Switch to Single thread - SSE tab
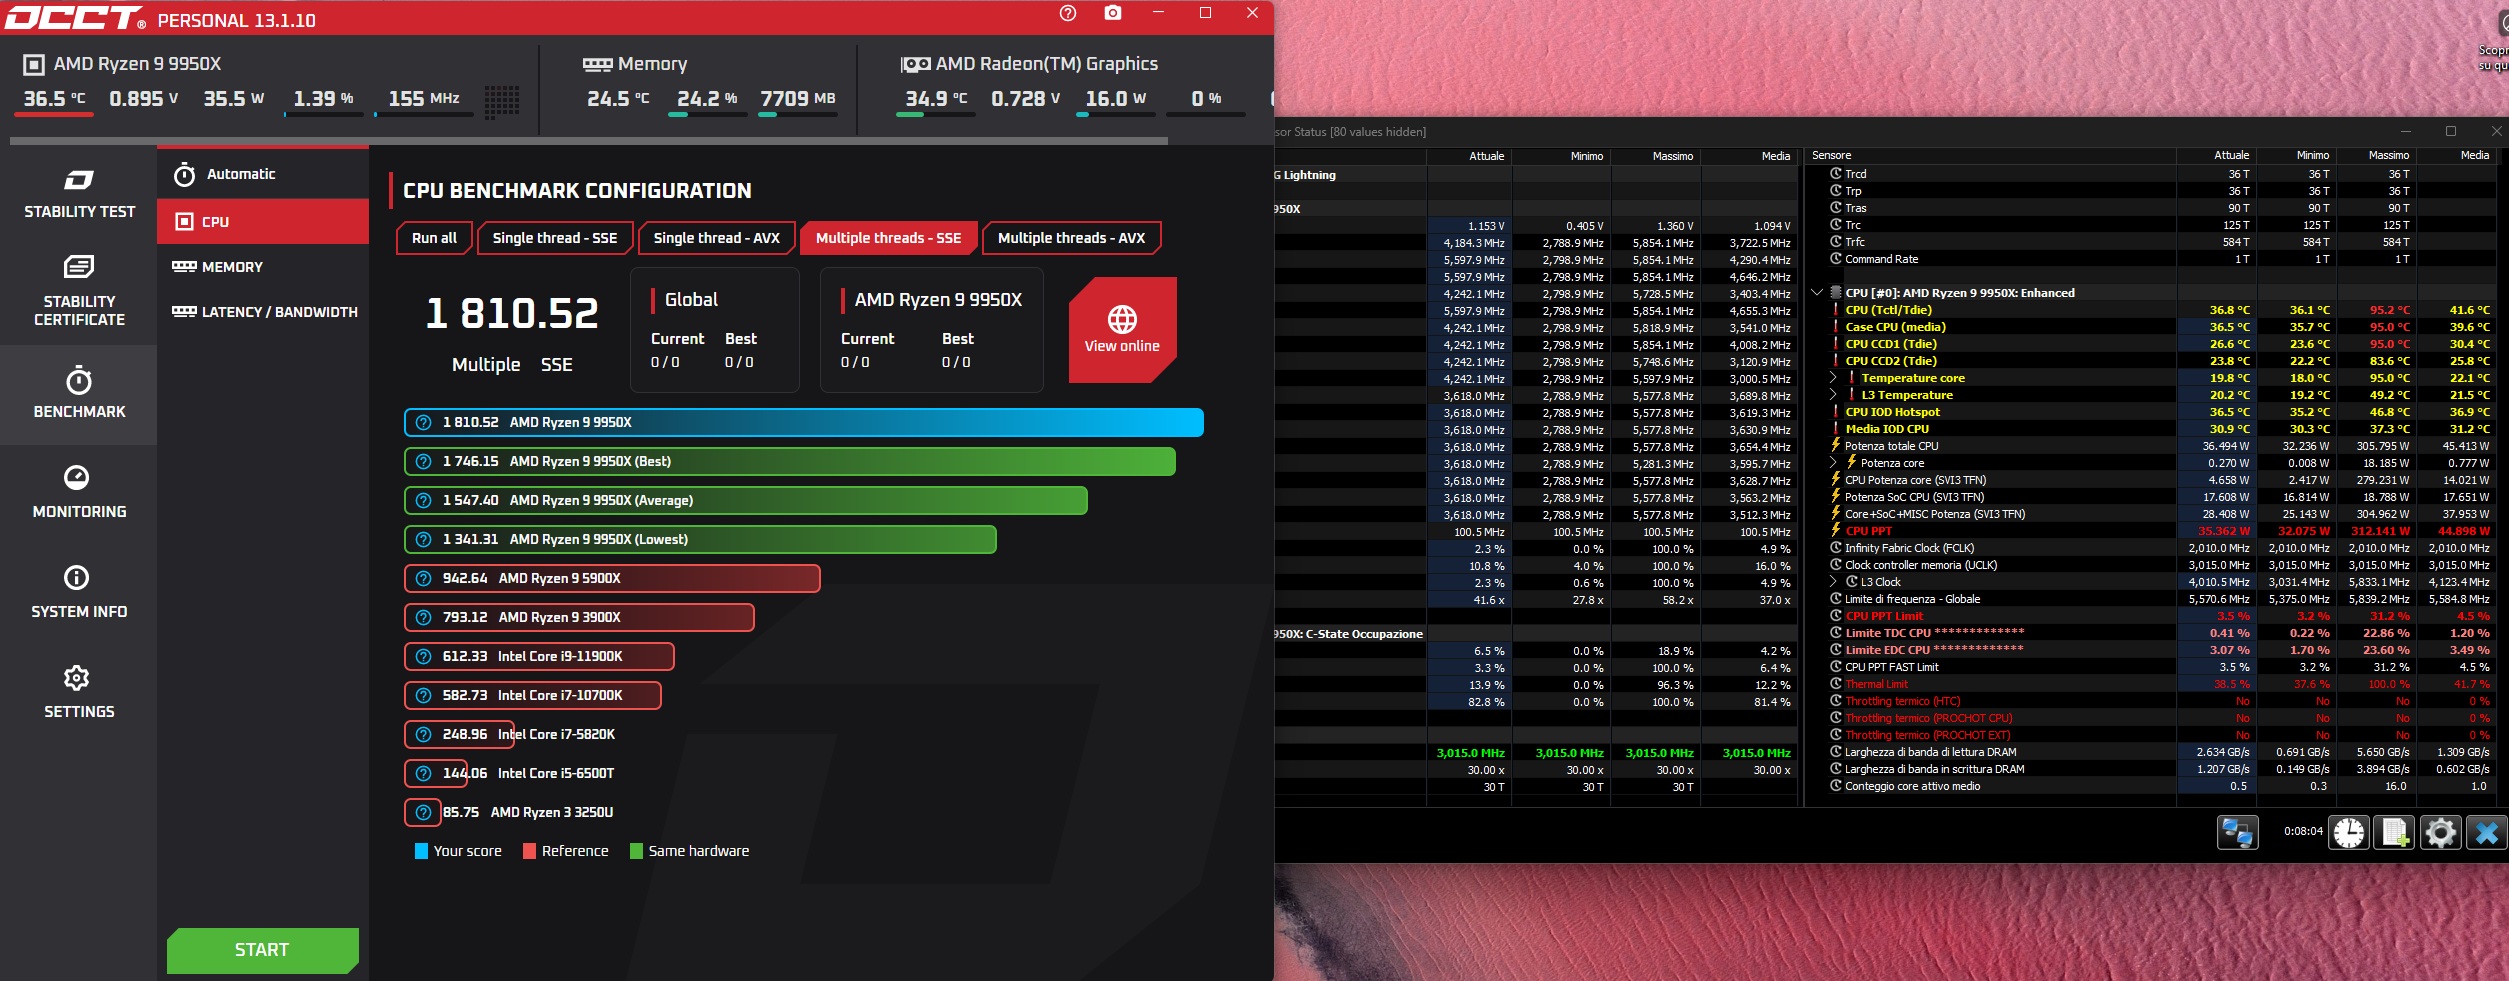Viewport: 2509px width, 981px height. click(x=555, y=238)
